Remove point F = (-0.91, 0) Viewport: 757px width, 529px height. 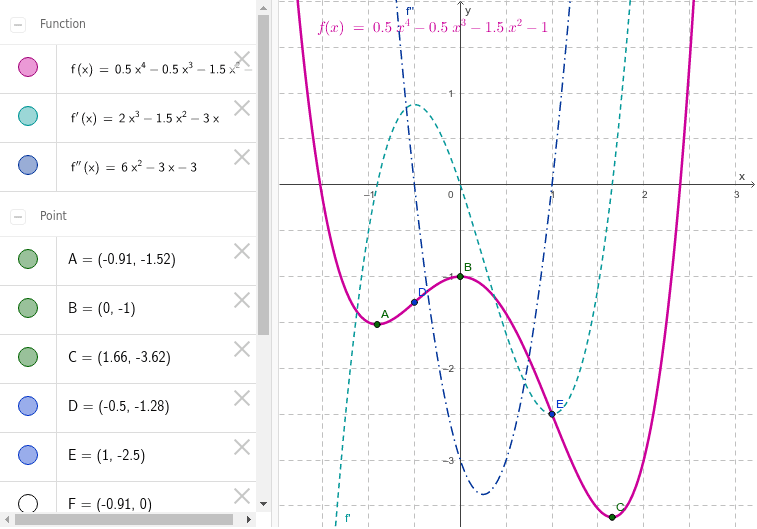242,496
